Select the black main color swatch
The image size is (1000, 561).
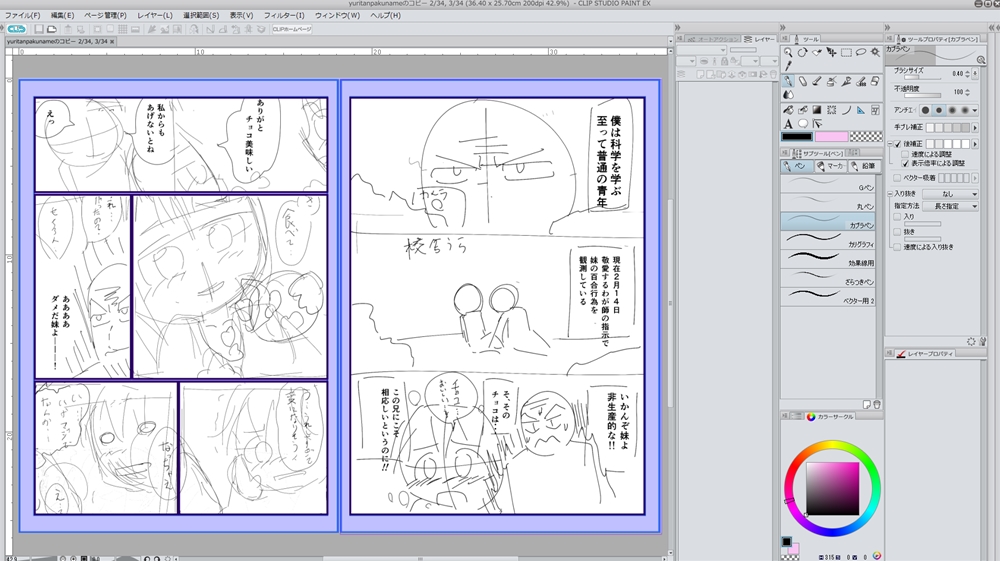(797, 136)
